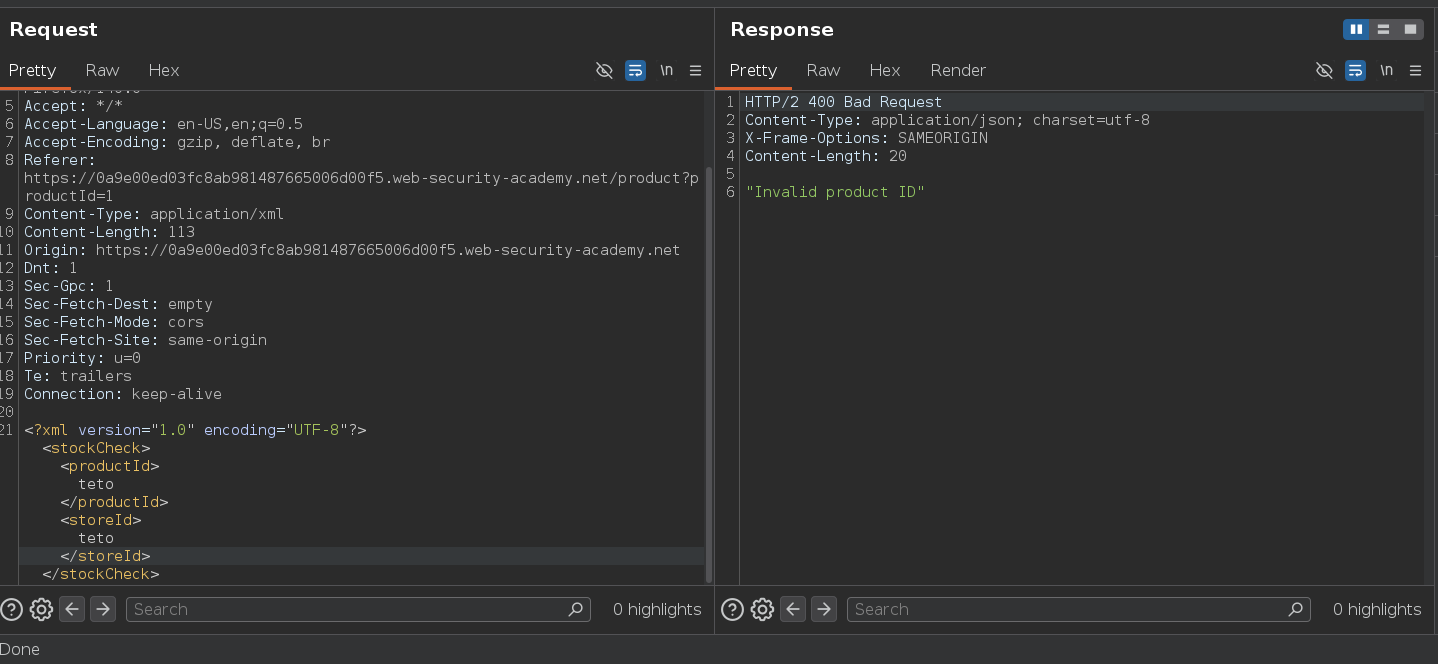Open hamburger options menu in Request panel
Screen dimensions: 1438x664
[695, 70]
